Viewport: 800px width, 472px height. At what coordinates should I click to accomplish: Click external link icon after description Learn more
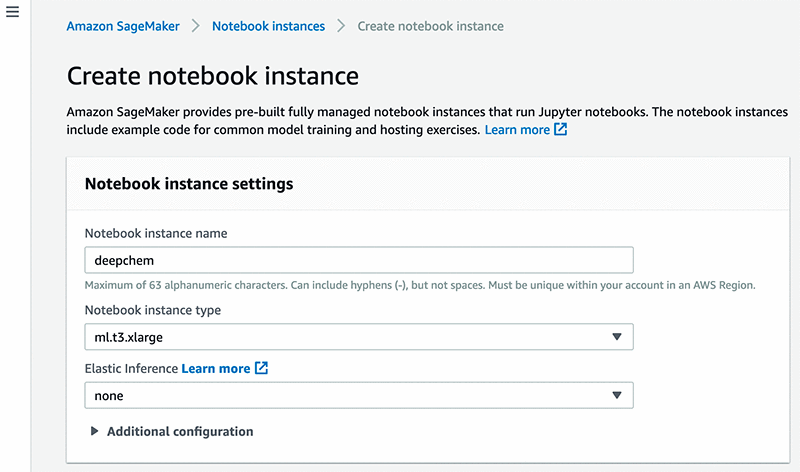pyautogui.click(x=561, y=130)
